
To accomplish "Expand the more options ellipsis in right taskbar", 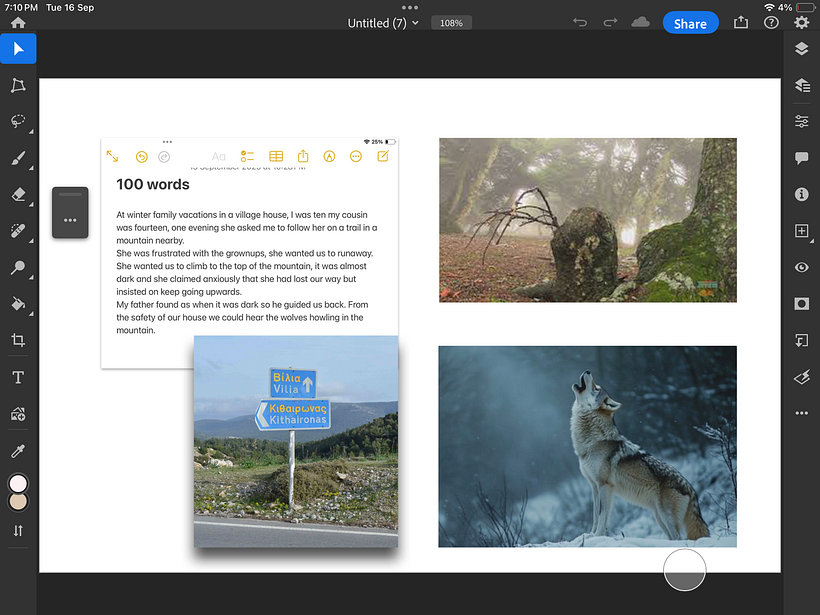I will pyautogui.click(x=801, y=413).
